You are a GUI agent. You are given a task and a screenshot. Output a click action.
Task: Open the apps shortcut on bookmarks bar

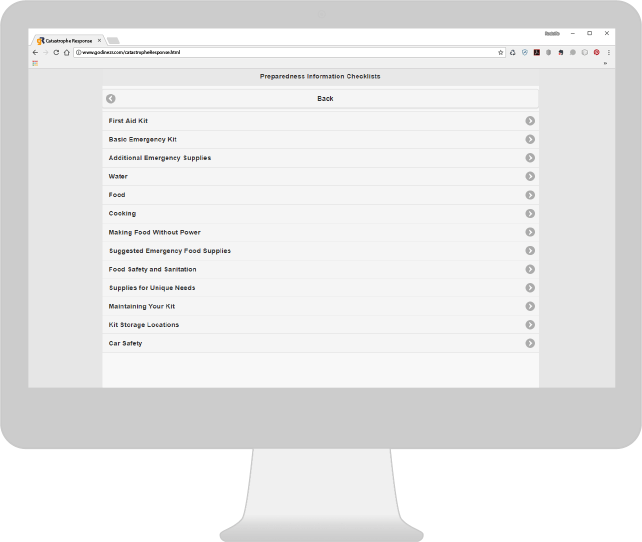point(35,63)
